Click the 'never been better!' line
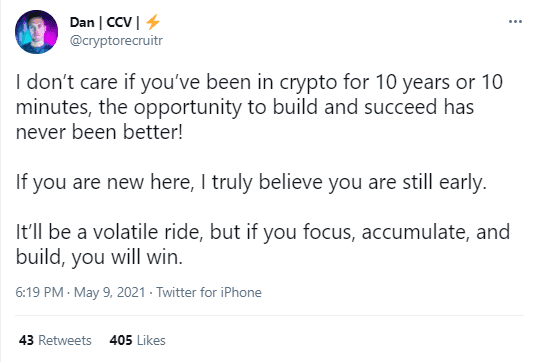 tap(99, 132)
